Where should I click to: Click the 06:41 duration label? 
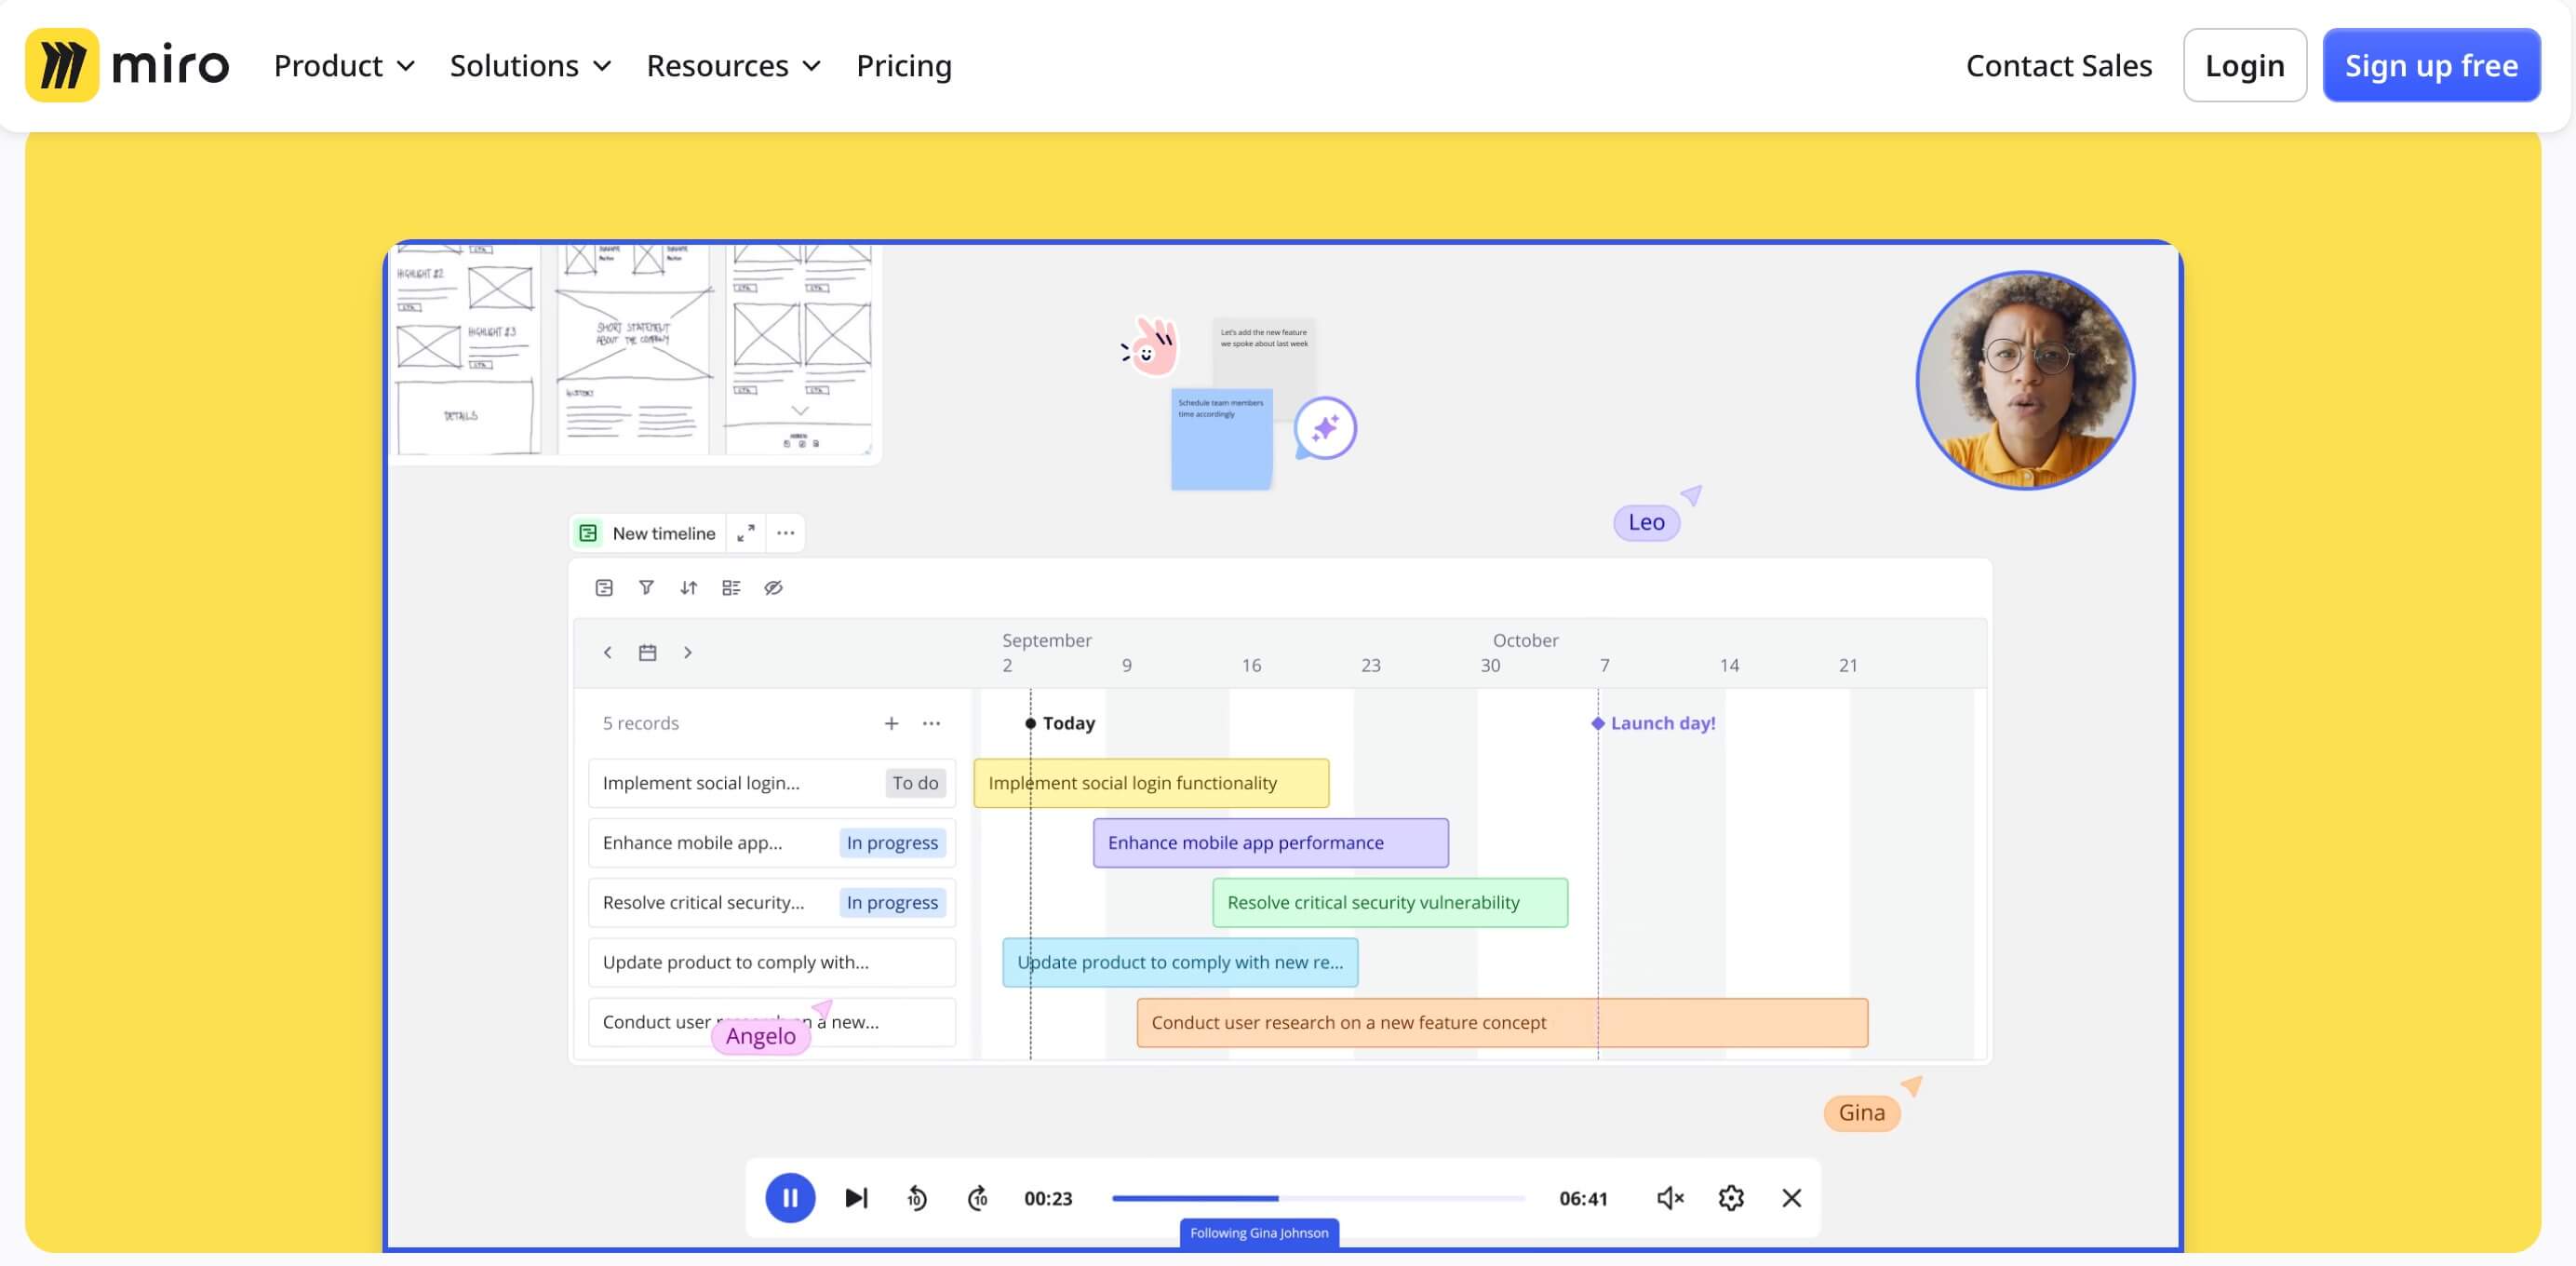tap(1583, 1198)
